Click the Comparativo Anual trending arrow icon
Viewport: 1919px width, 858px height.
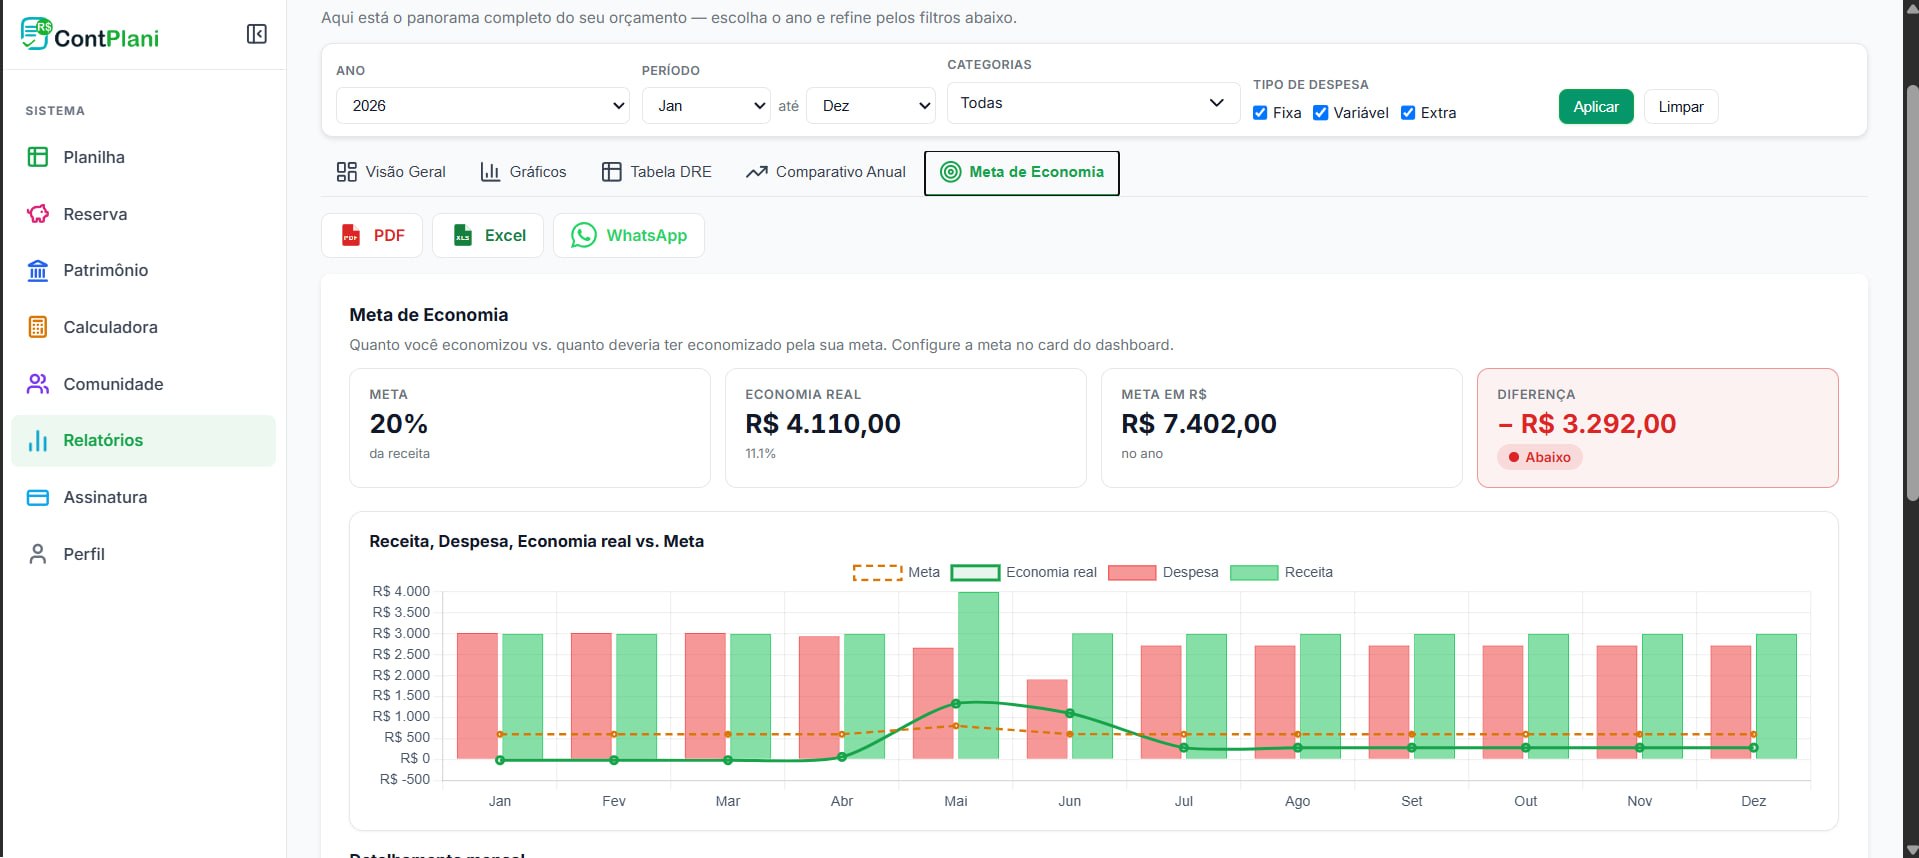tap(757, 172)
